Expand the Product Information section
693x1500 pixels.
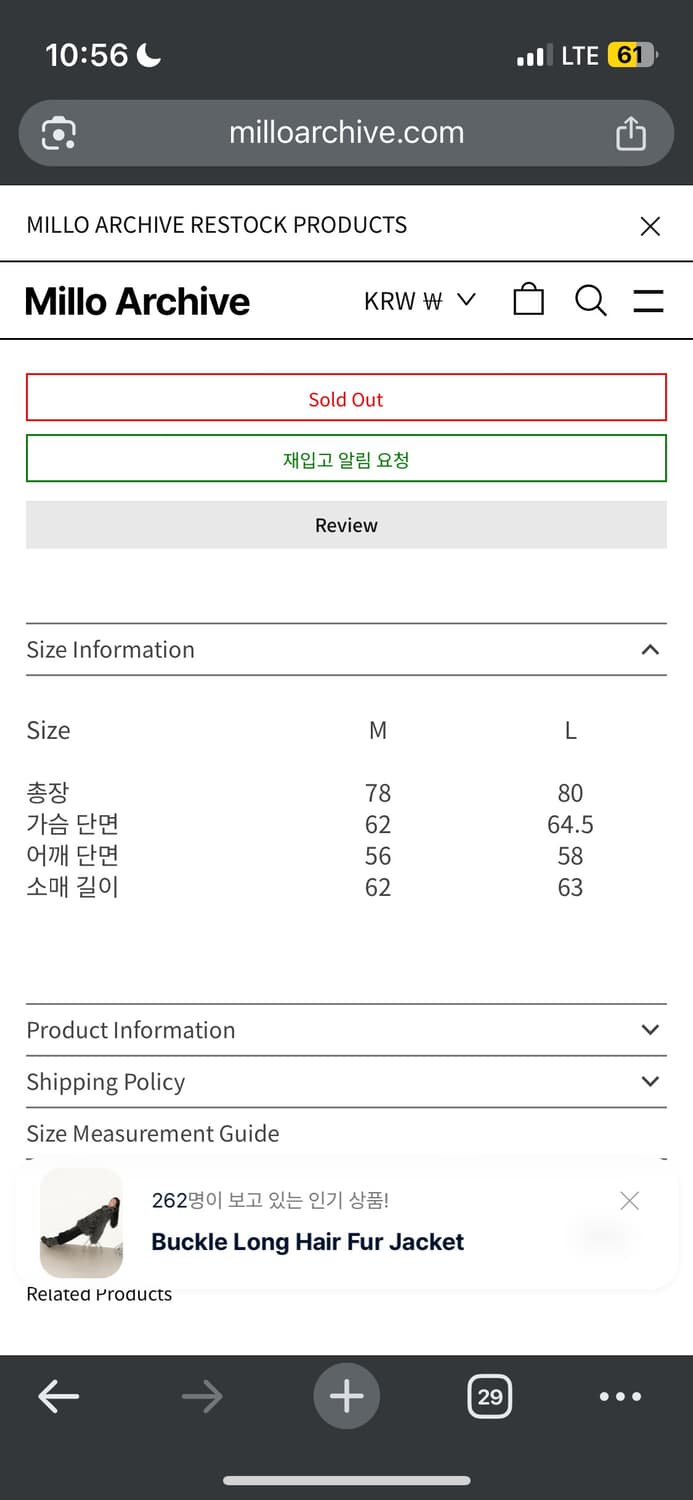coord(649,1029)
